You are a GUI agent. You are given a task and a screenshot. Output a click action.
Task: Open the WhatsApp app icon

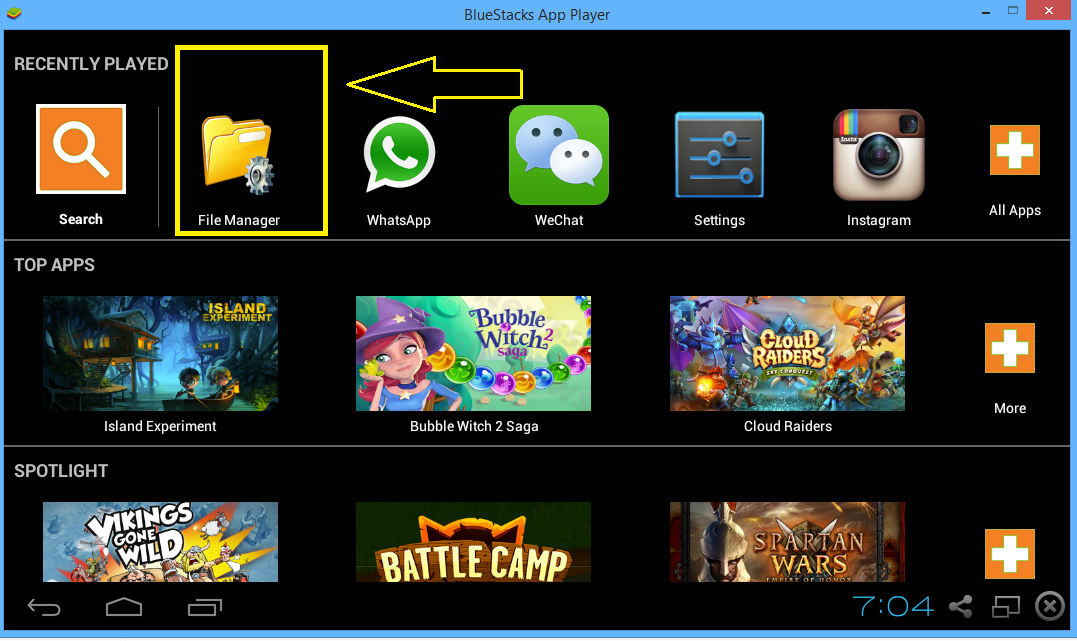(x=399, y=154)
